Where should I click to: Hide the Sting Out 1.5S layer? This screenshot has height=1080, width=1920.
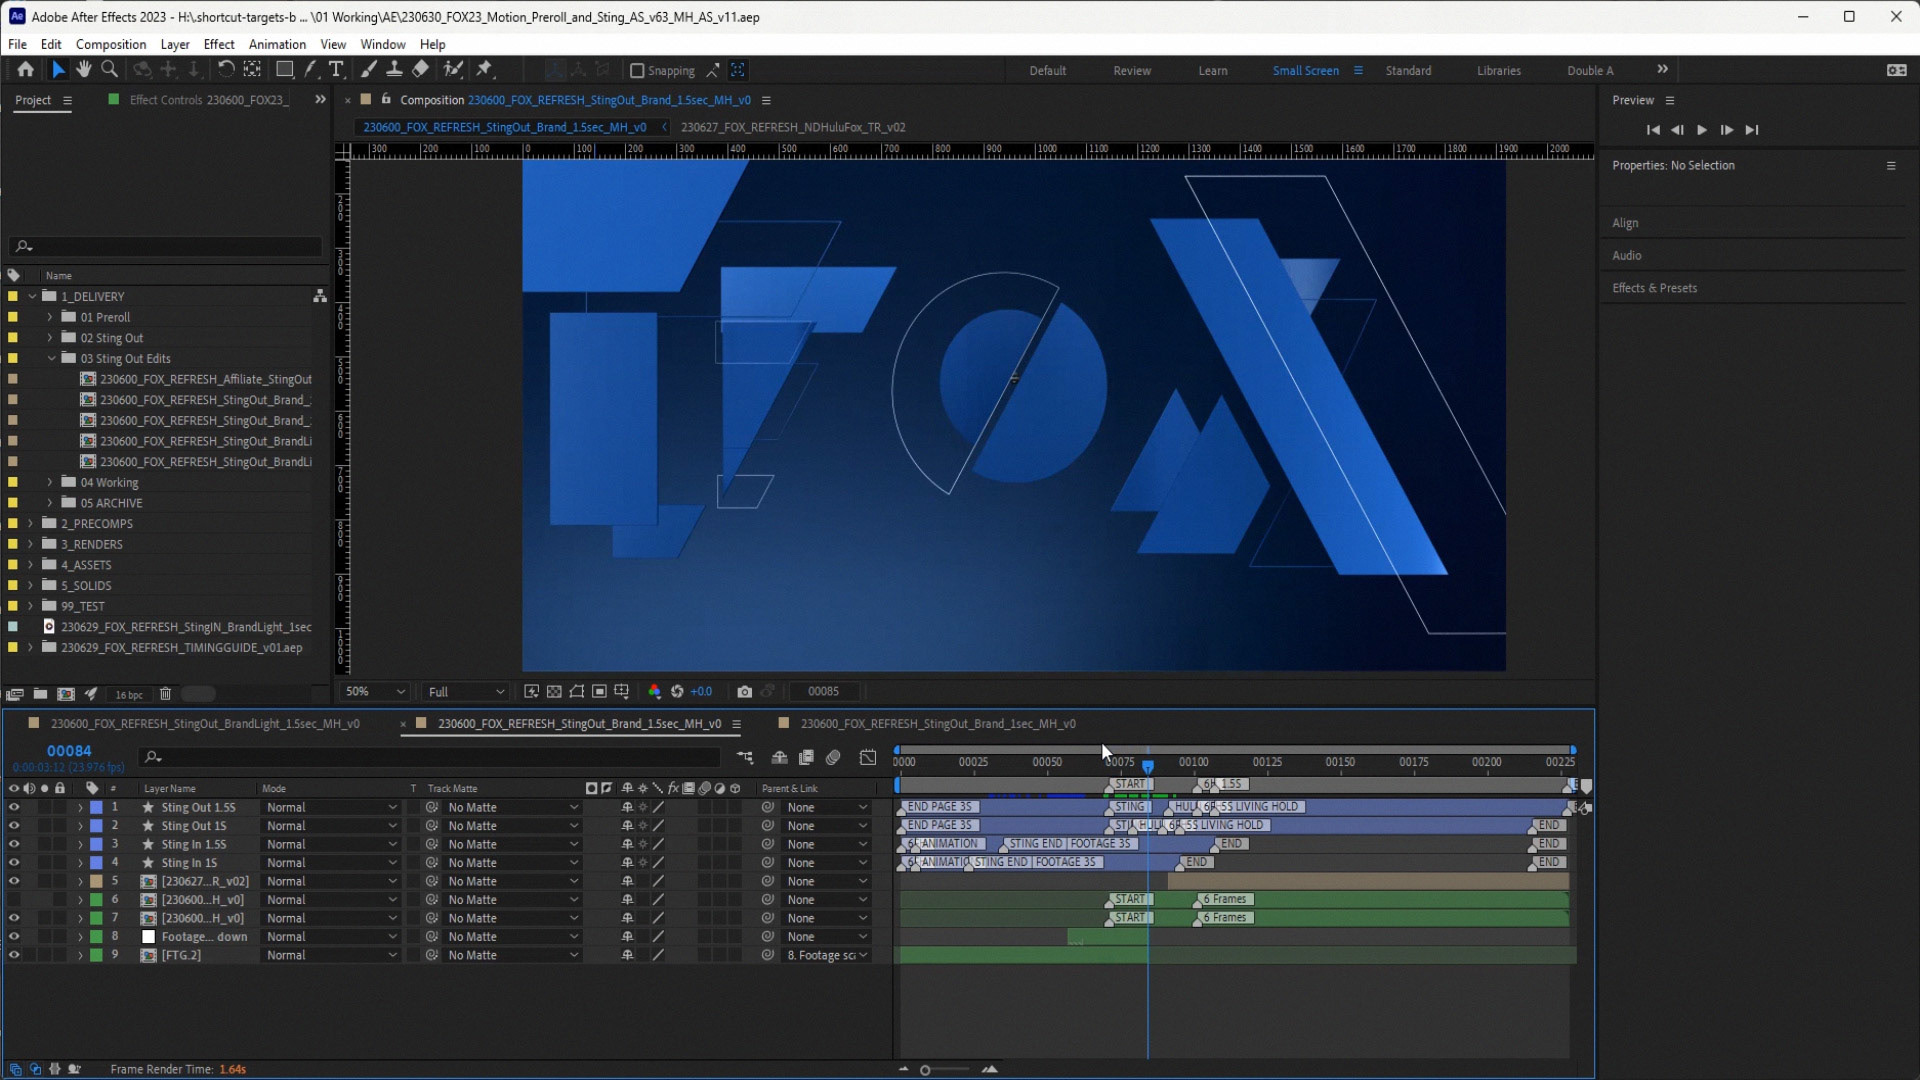coord(14,808)
